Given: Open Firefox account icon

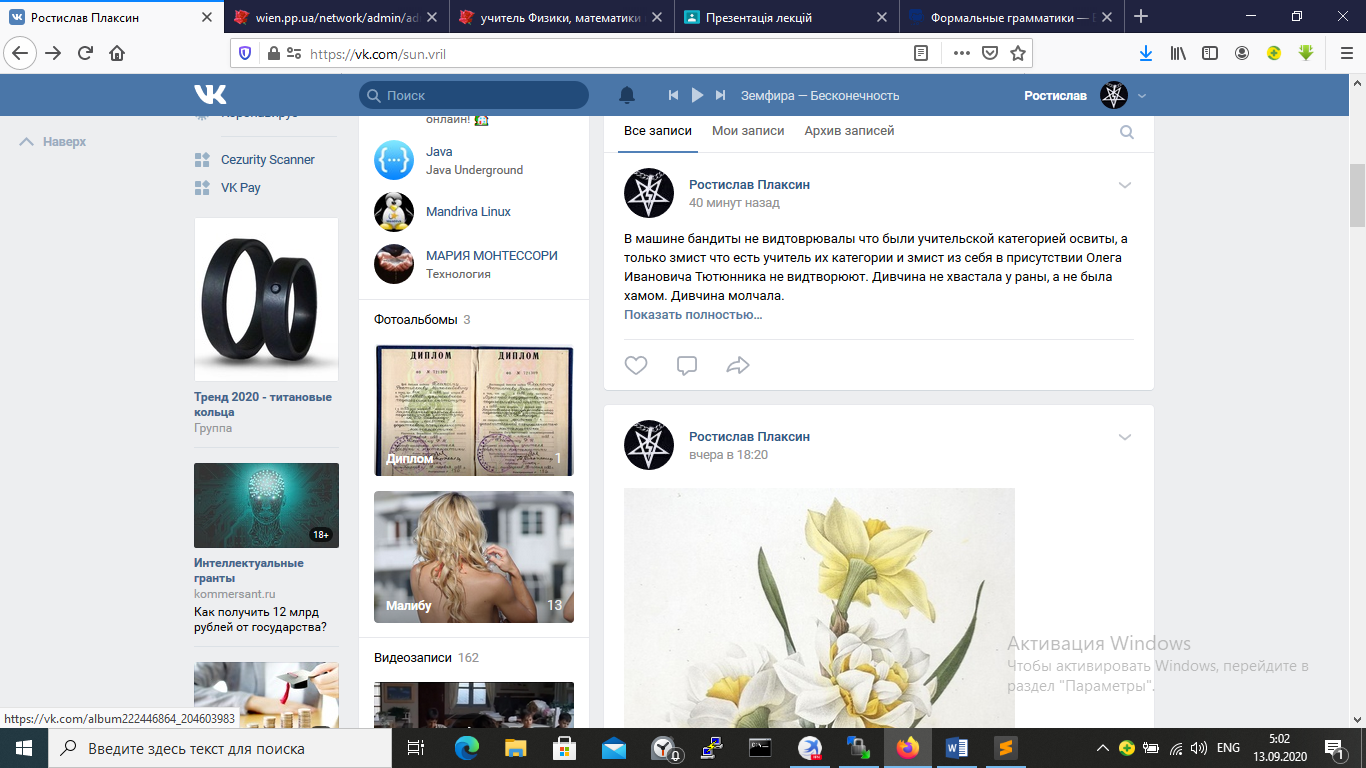Looking at the screenshot, I should pos(1242,53).
